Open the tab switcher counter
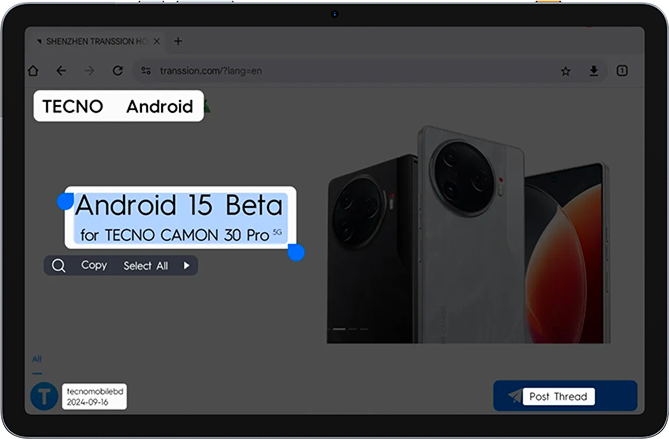Screen dimensions: 669x439 pyautogui.click(x=622, y=71)
